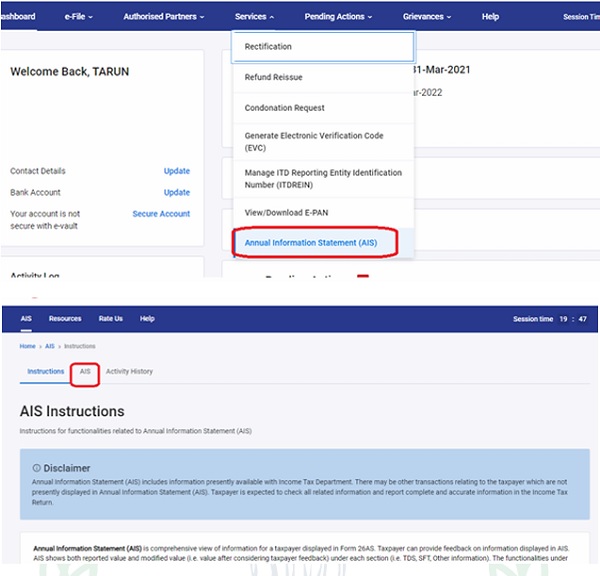Go to Home breadcrumb link
The height and width of the screenshot is (576, 600).
tap(28, 346)
